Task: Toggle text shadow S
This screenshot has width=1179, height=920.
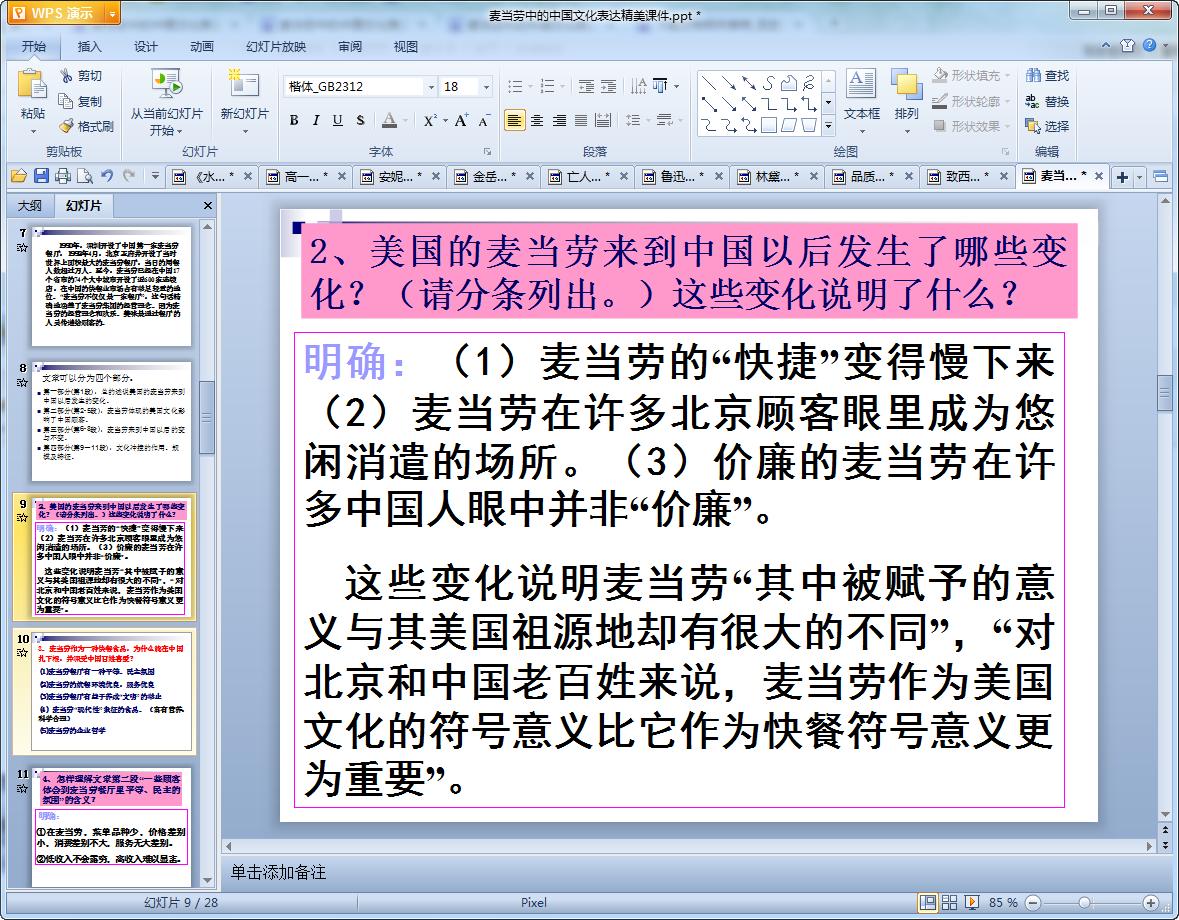Action: 360,120
